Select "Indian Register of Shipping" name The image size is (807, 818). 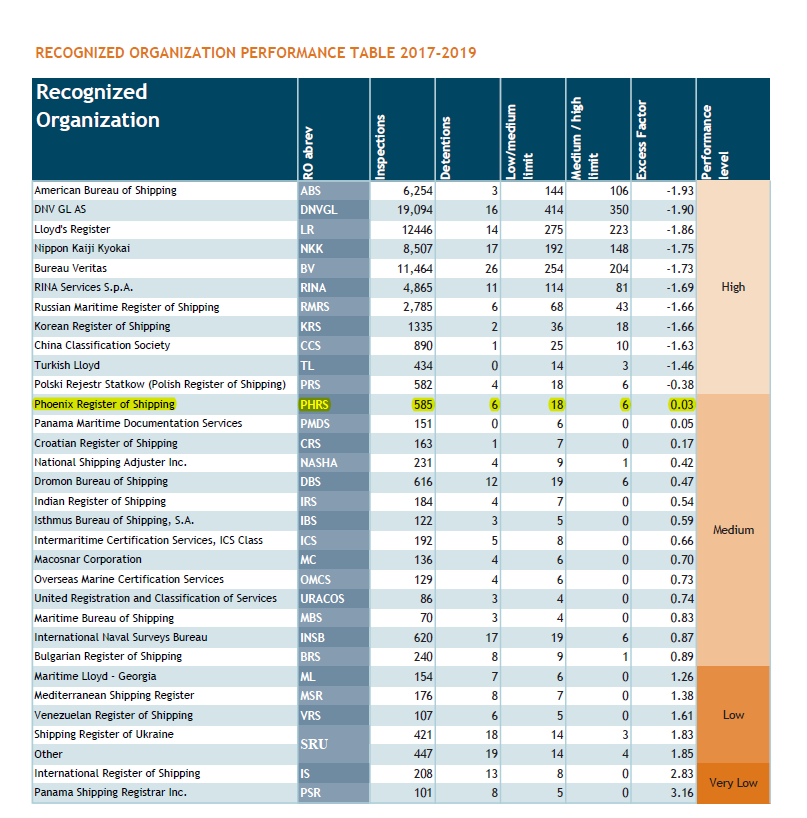pos(100,501)
